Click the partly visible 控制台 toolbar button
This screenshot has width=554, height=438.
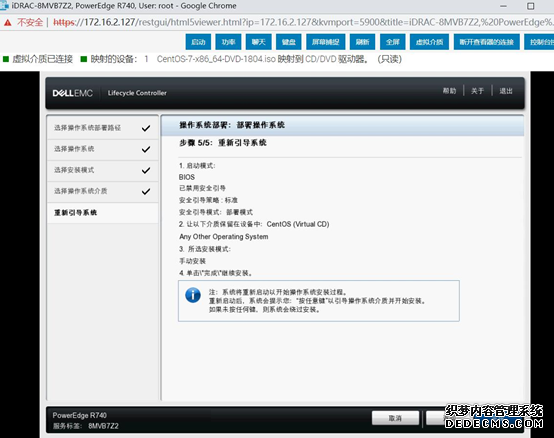539,42
